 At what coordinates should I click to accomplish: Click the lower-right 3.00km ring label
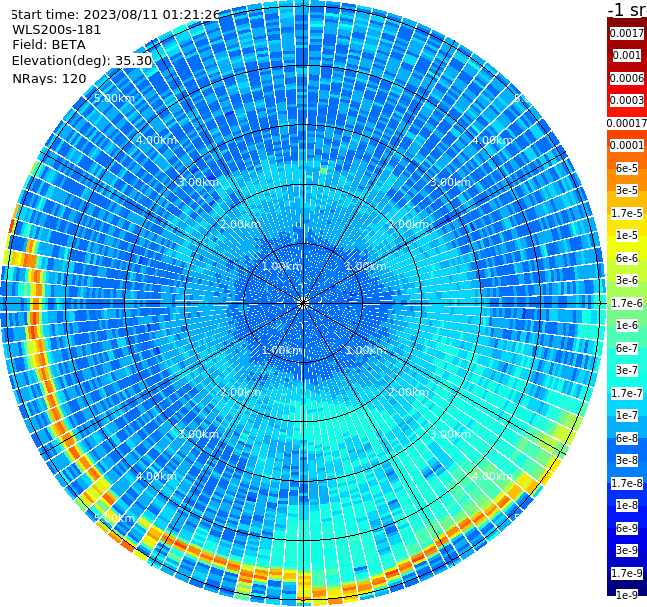click(x=451, y=434)
